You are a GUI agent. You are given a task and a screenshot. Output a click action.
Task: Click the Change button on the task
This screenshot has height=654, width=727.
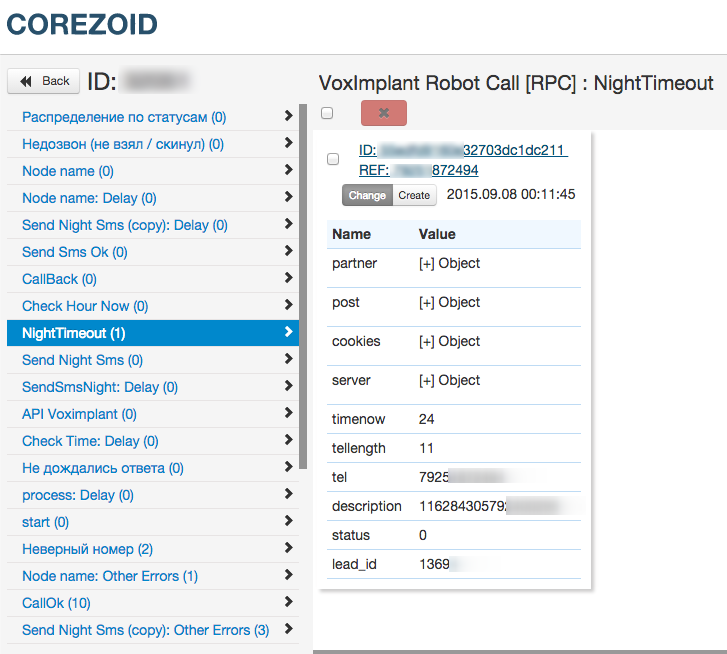click(367, 195)
